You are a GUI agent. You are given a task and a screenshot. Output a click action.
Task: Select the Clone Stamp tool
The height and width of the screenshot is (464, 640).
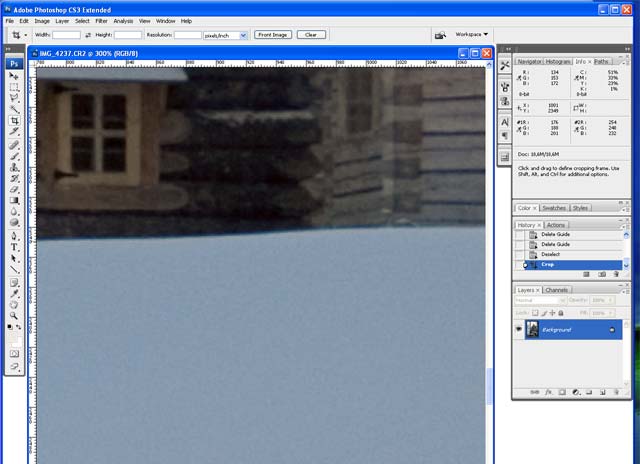pos(15,167)
